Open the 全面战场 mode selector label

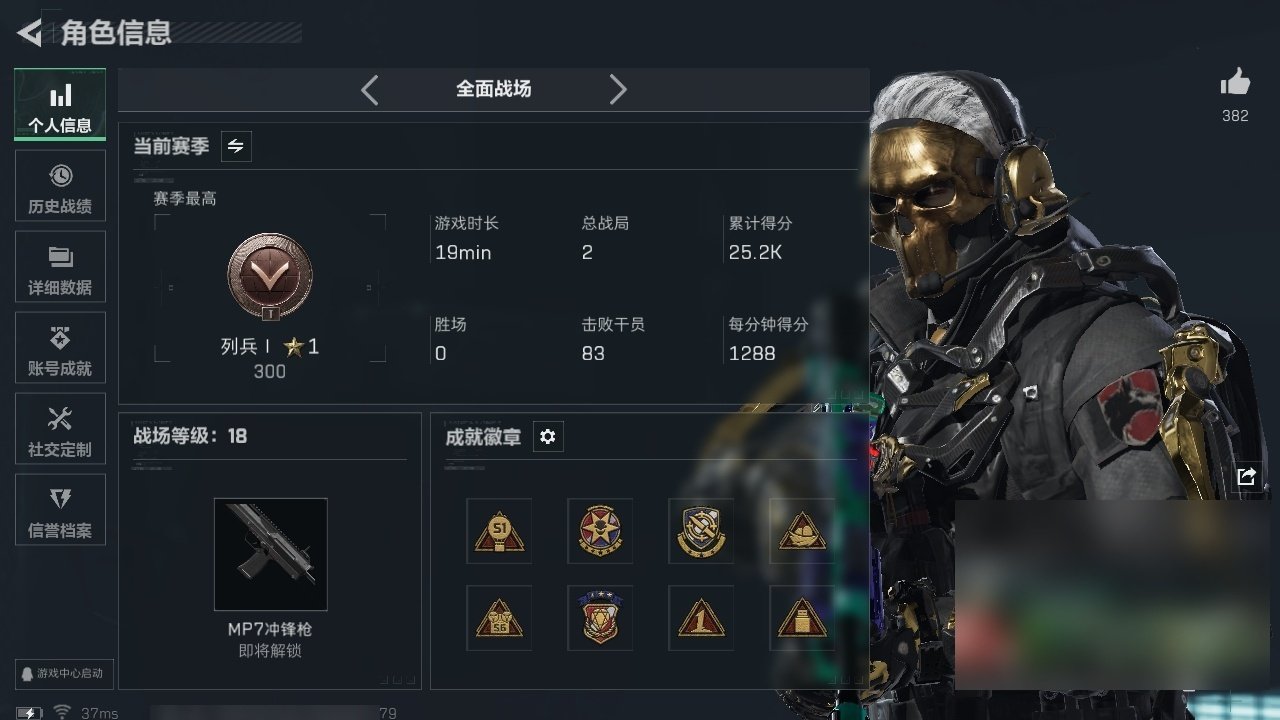[494, 89]
